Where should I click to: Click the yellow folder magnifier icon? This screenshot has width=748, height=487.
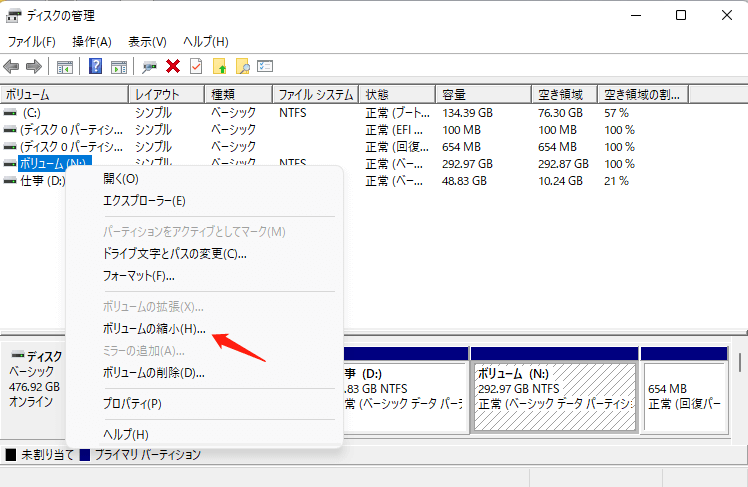point(242,66)
